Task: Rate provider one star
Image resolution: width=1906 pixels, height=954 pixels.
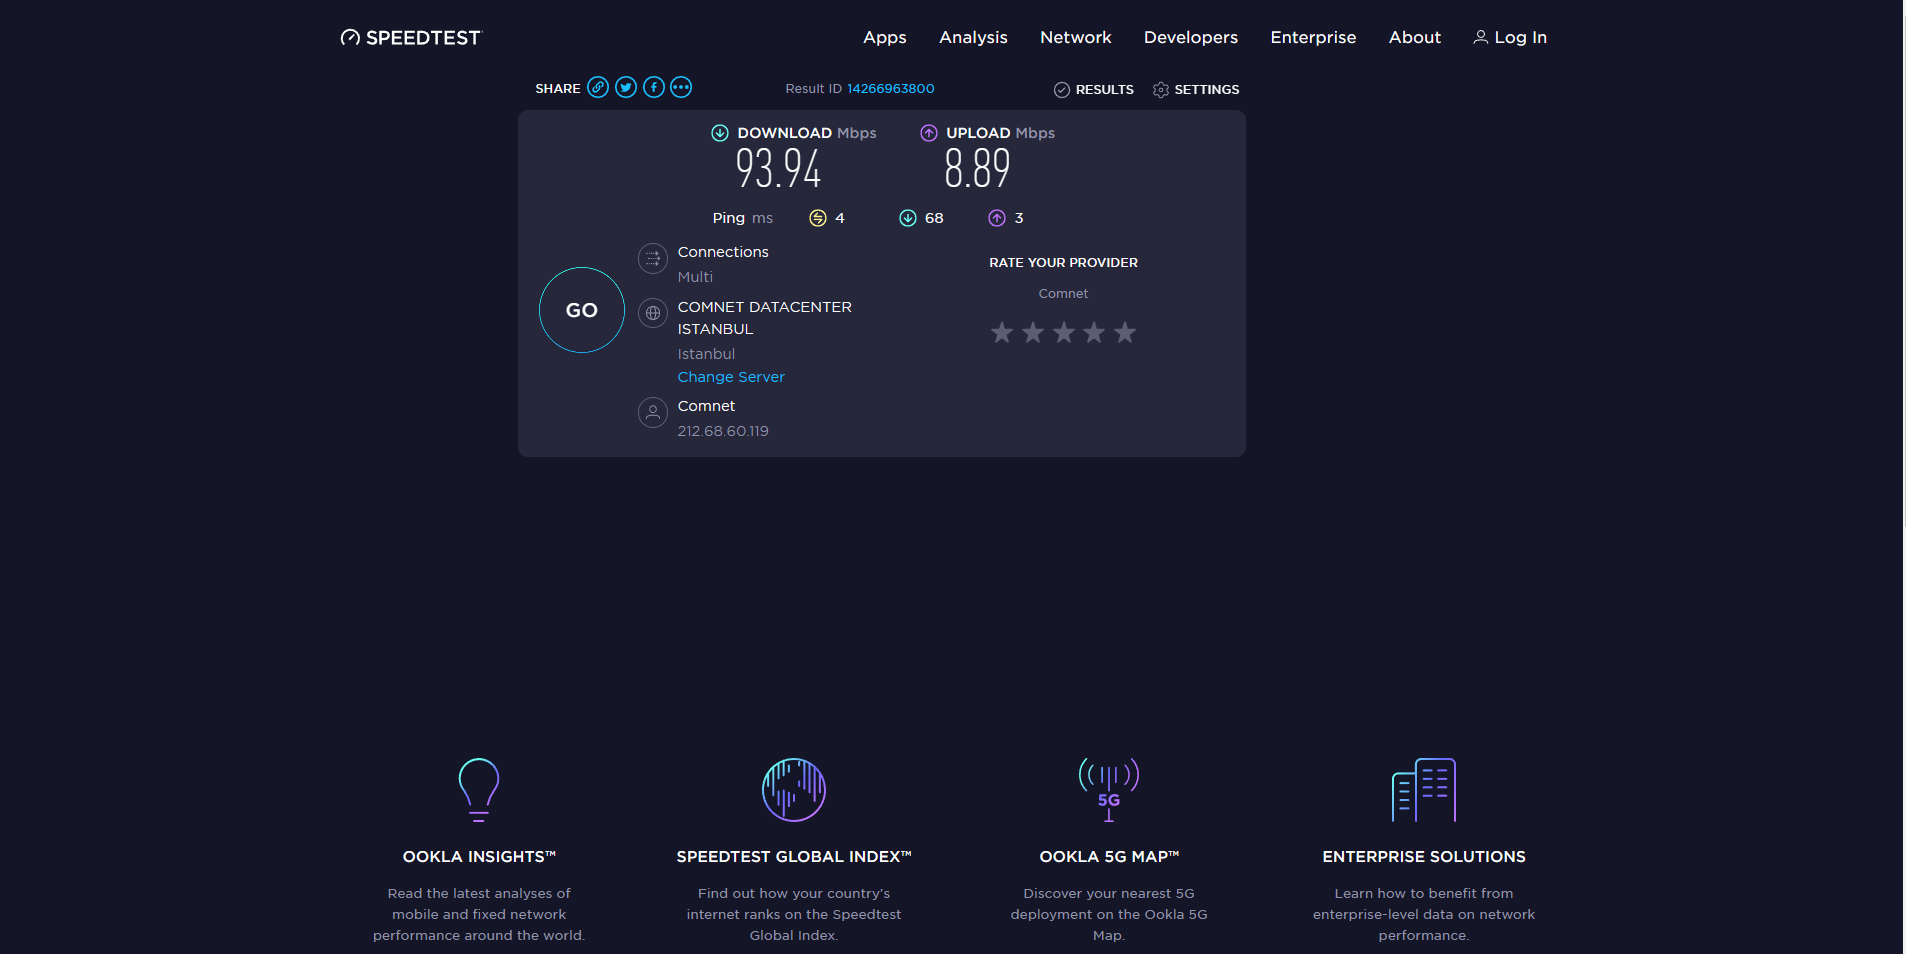Action: [x=1002, y=332]
